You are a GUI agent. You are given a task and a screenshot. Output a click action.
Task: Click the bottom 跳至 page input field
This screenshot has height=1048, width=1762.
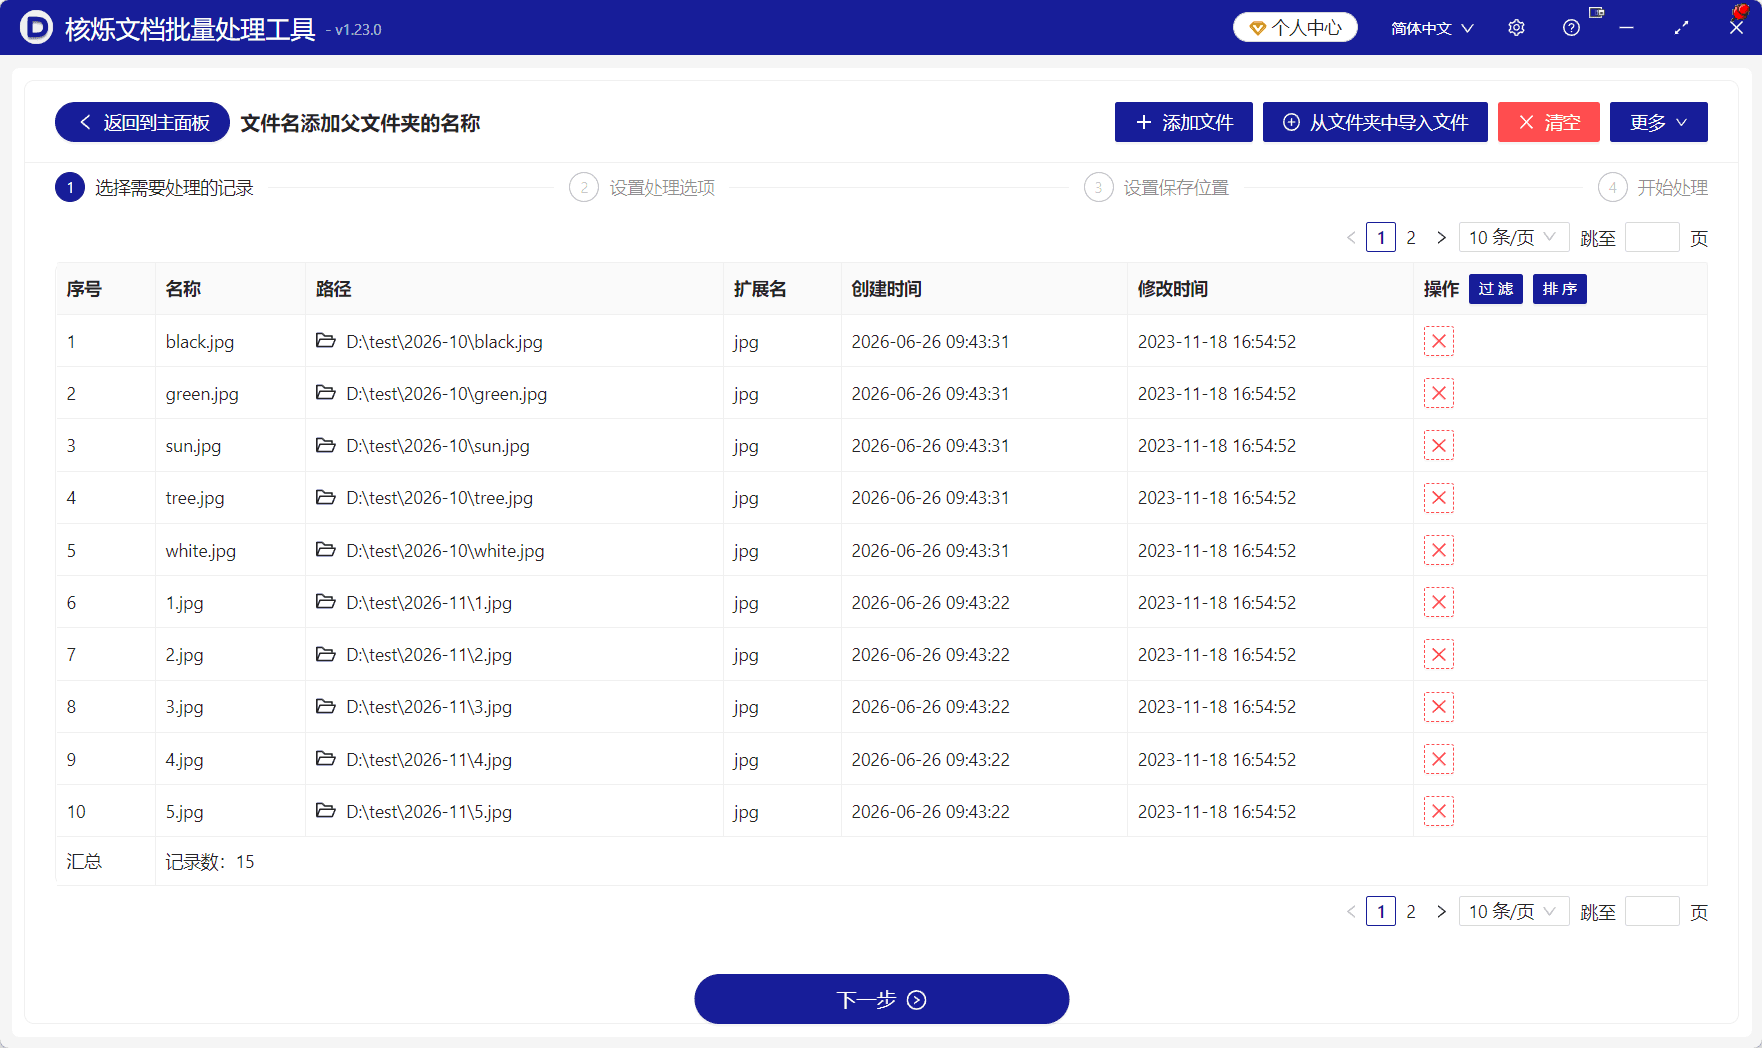pyautogui.click(x=1652, y=911)
